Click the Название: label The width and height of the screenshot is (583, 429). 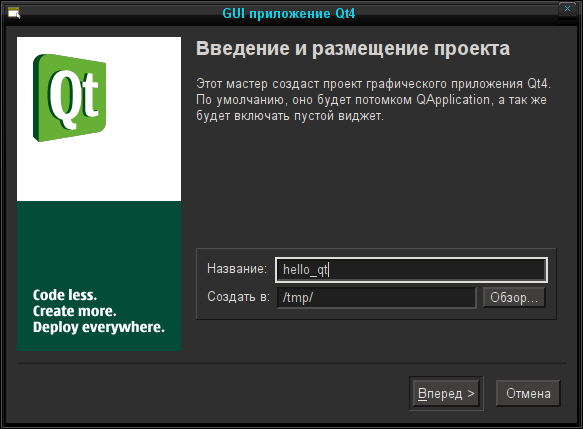click(237, 268)
